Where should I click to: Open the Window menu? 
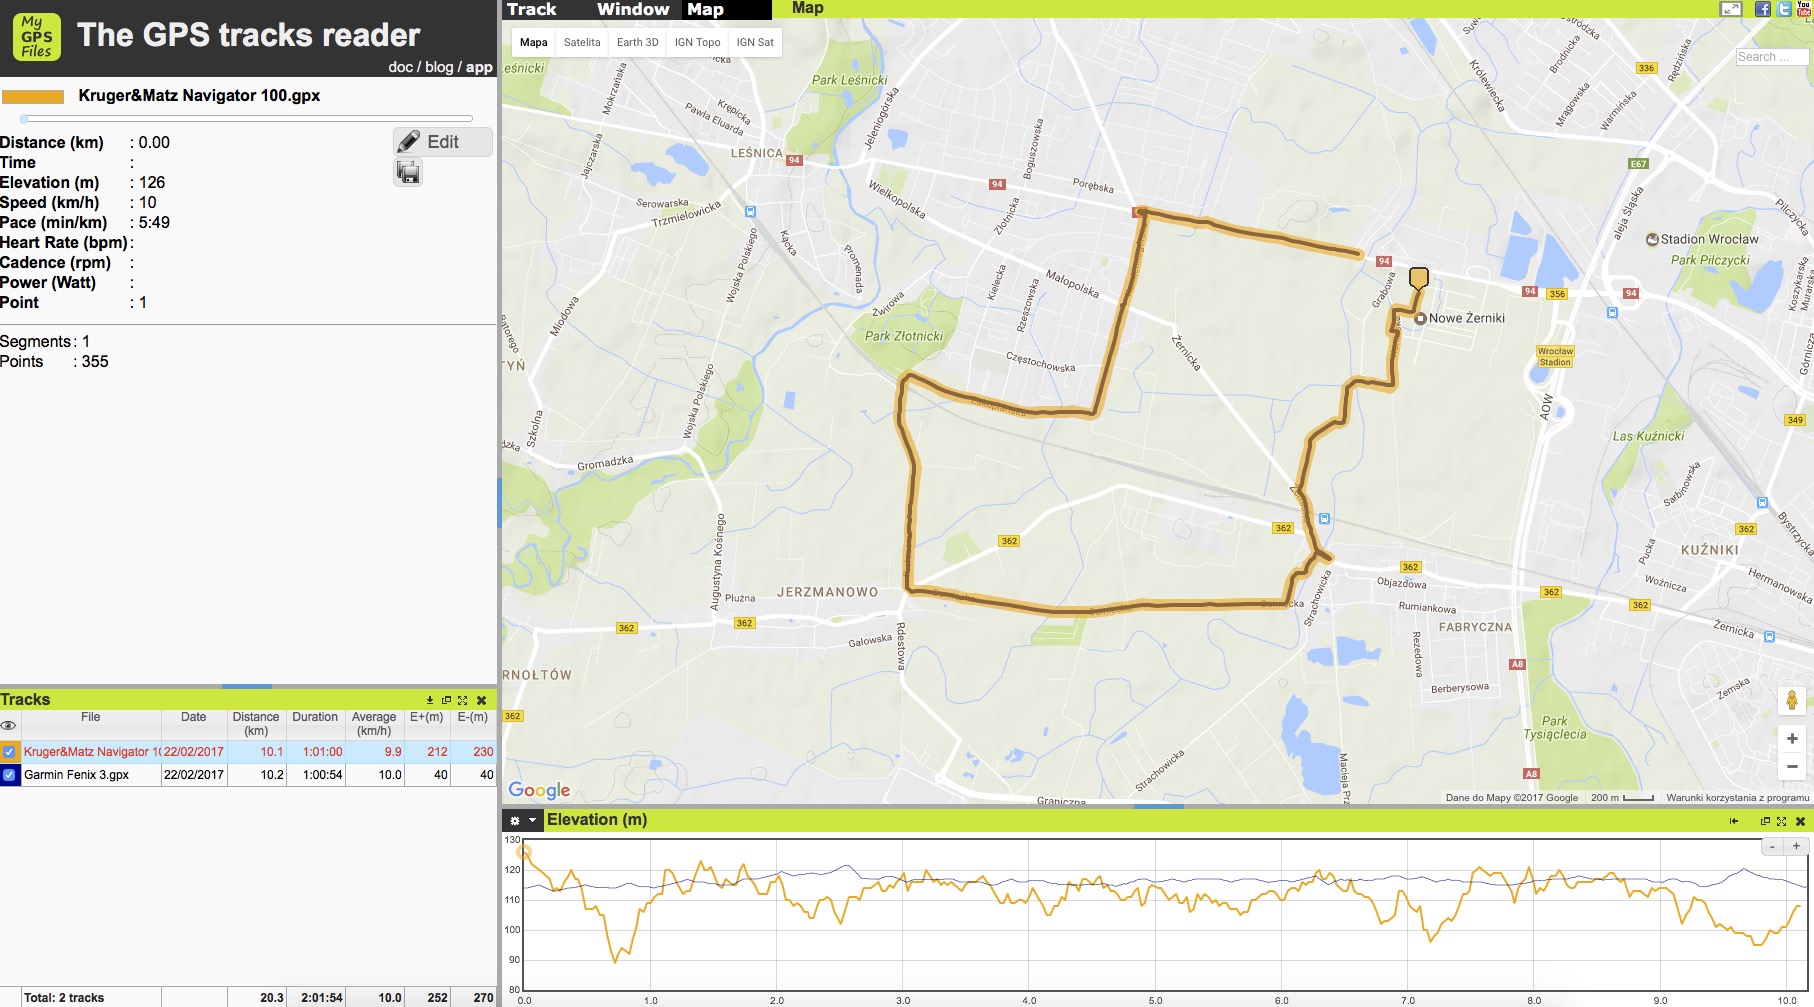click(633, 9)
